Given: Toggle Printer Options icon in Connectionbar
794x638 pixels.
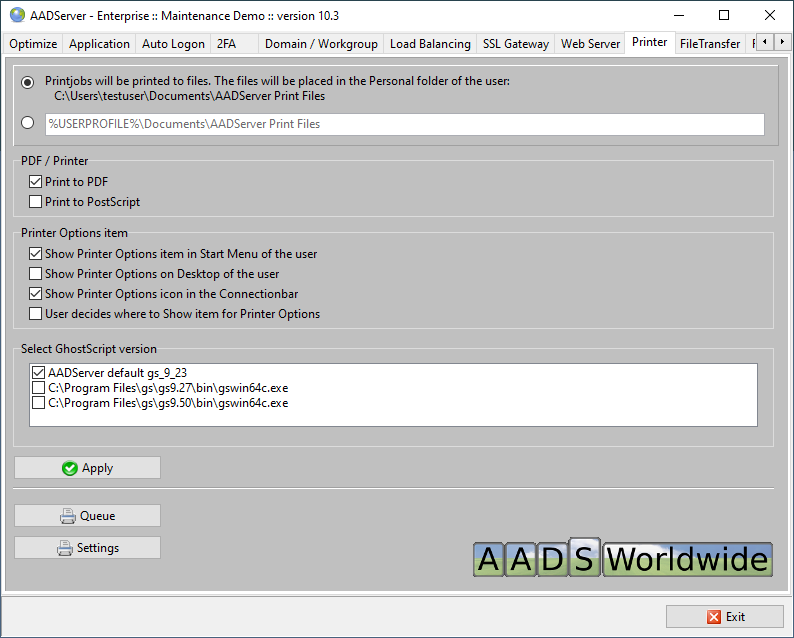Looking at the screenshot, I should pyautogui.click(x=37, y=294).
